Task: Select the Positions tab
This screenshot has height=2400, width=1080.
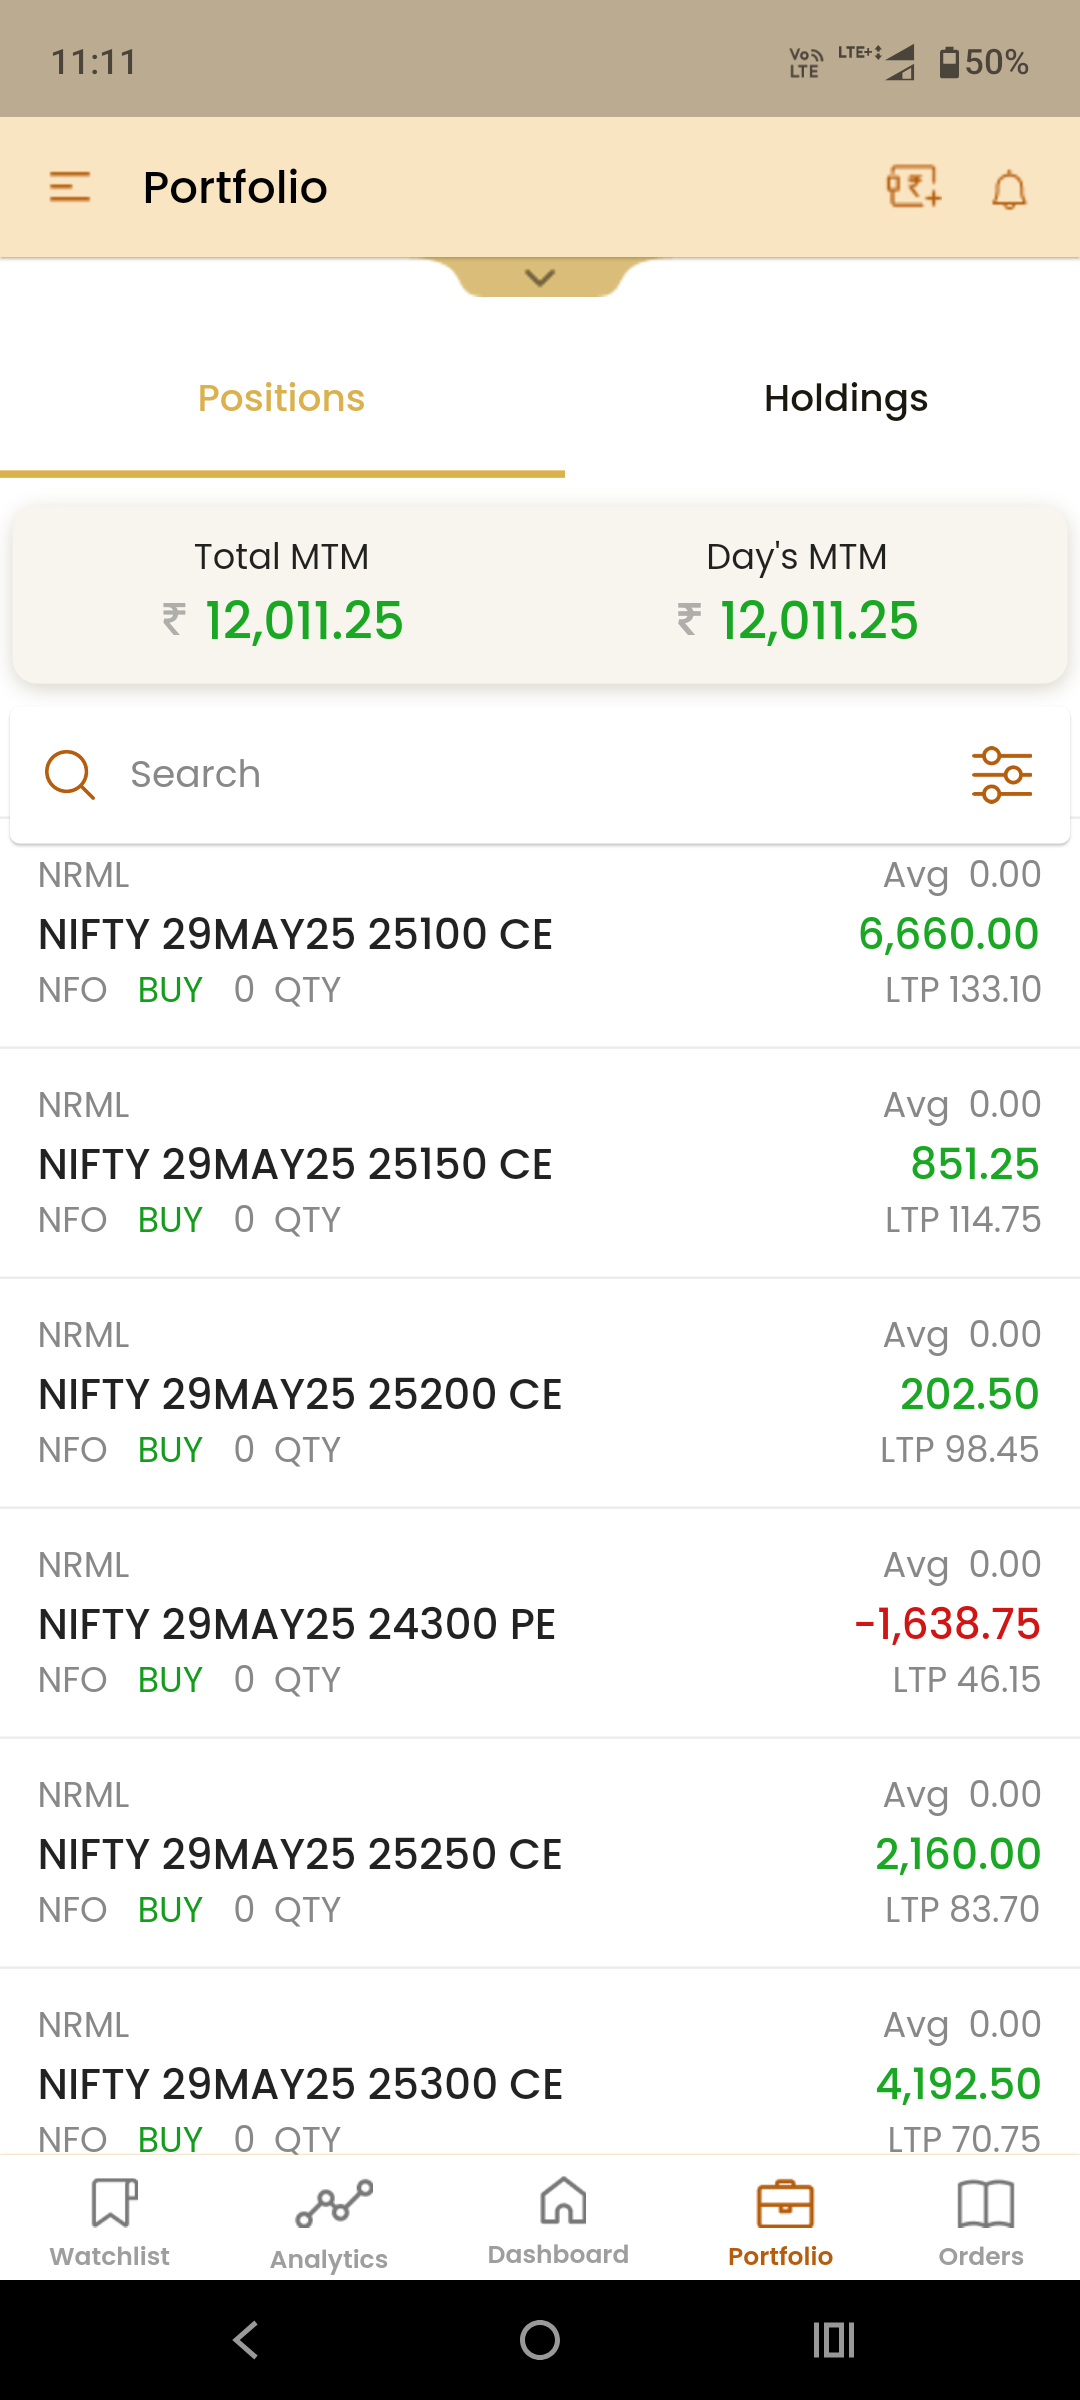Action: click(282, 398)
